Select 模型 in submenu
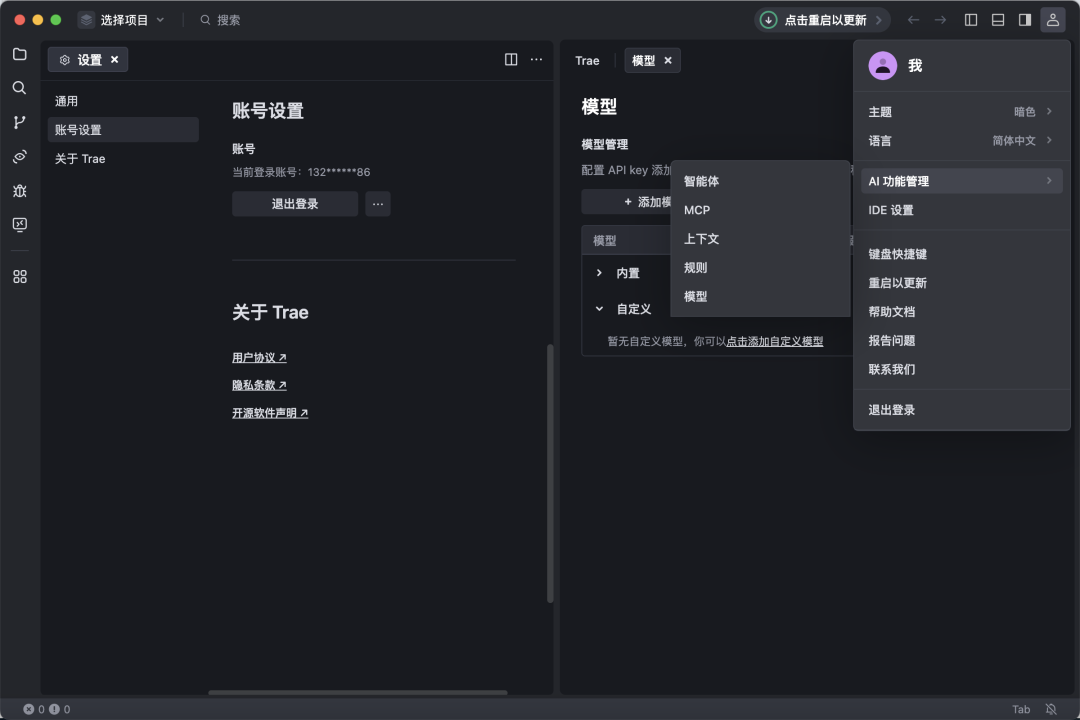1080x720 pixels. 760,297
